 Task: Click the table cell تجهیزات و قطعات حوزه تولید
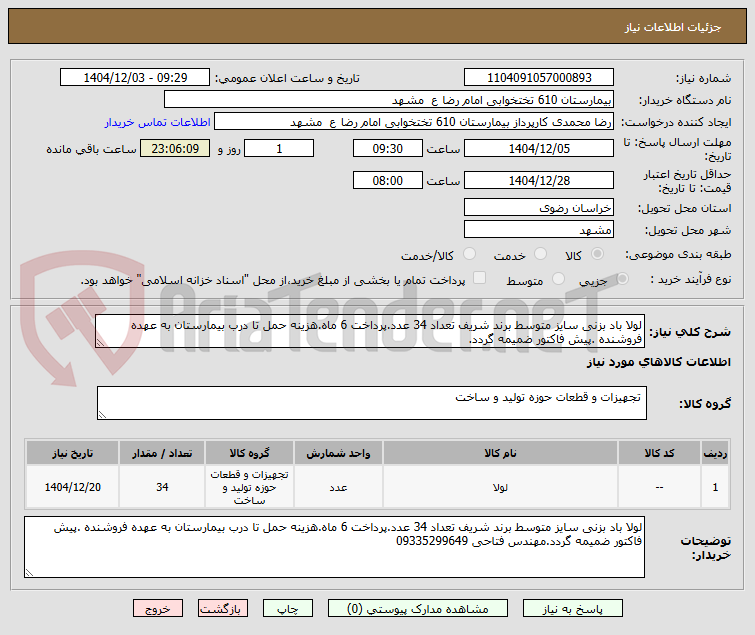[249, 487]
